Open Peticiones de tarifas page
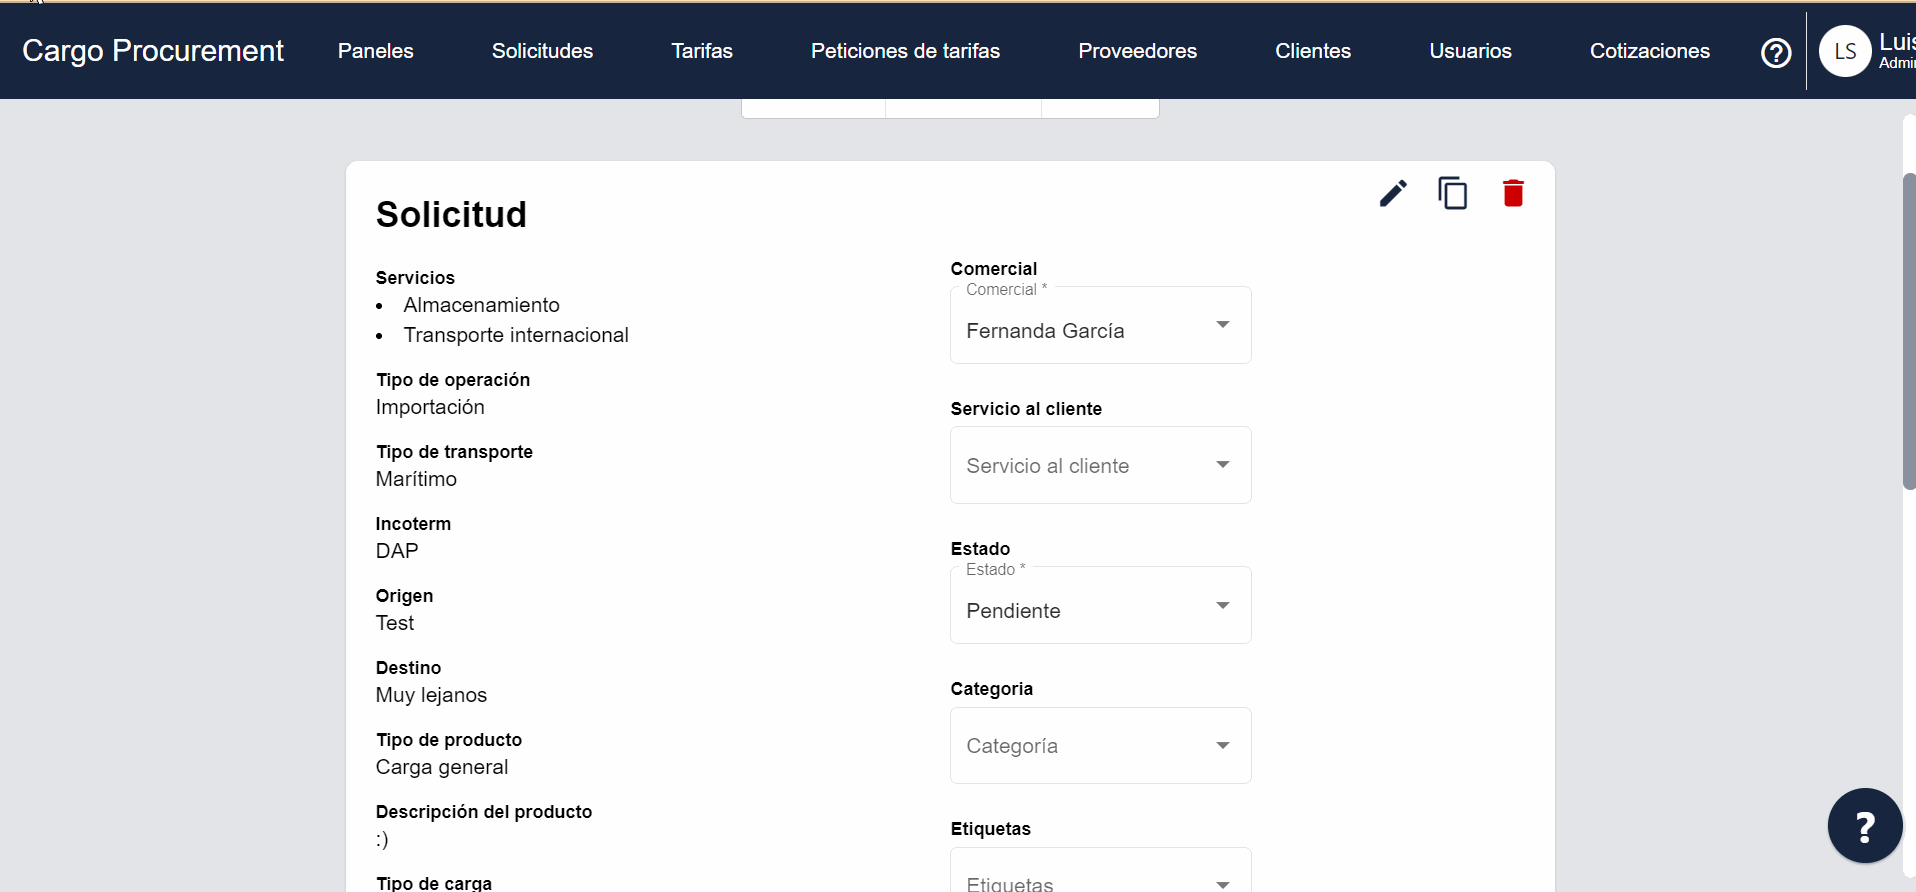Image resolution: width=1916 pixels, height=892 pixels. click(x=905, y=51)
